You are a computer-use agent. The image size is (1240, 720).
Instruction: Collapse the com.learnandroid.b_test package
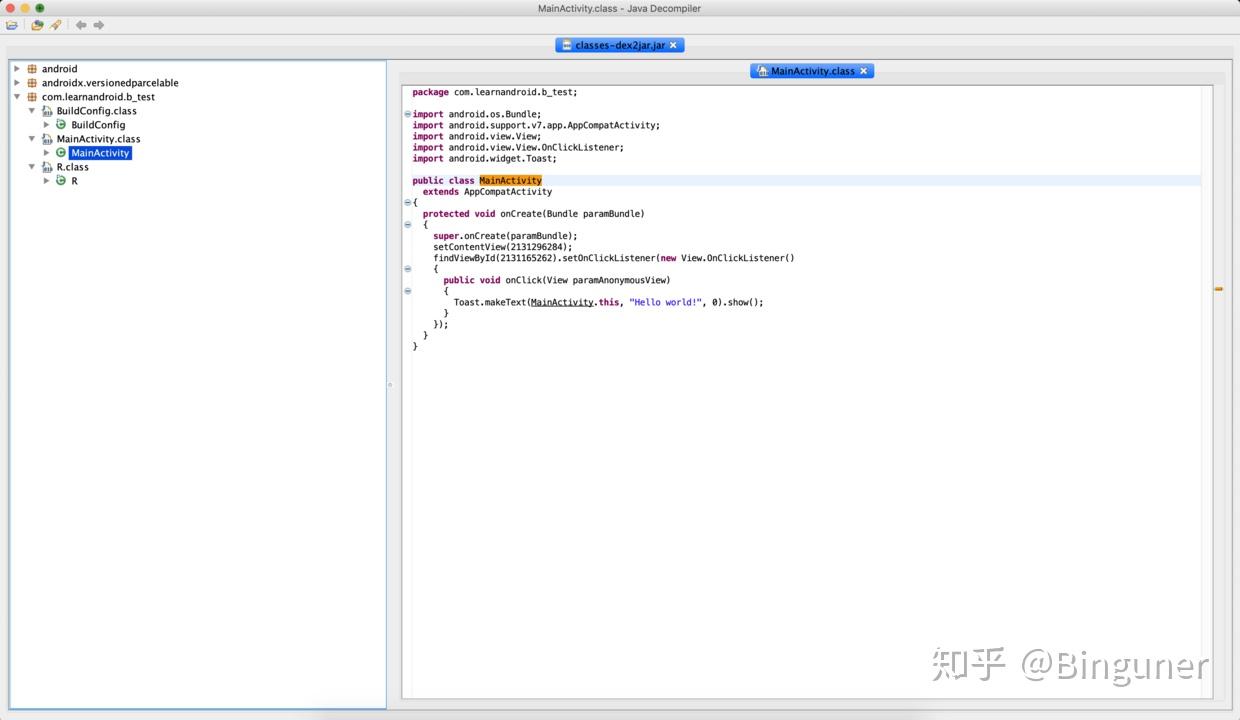pos(17,97)
